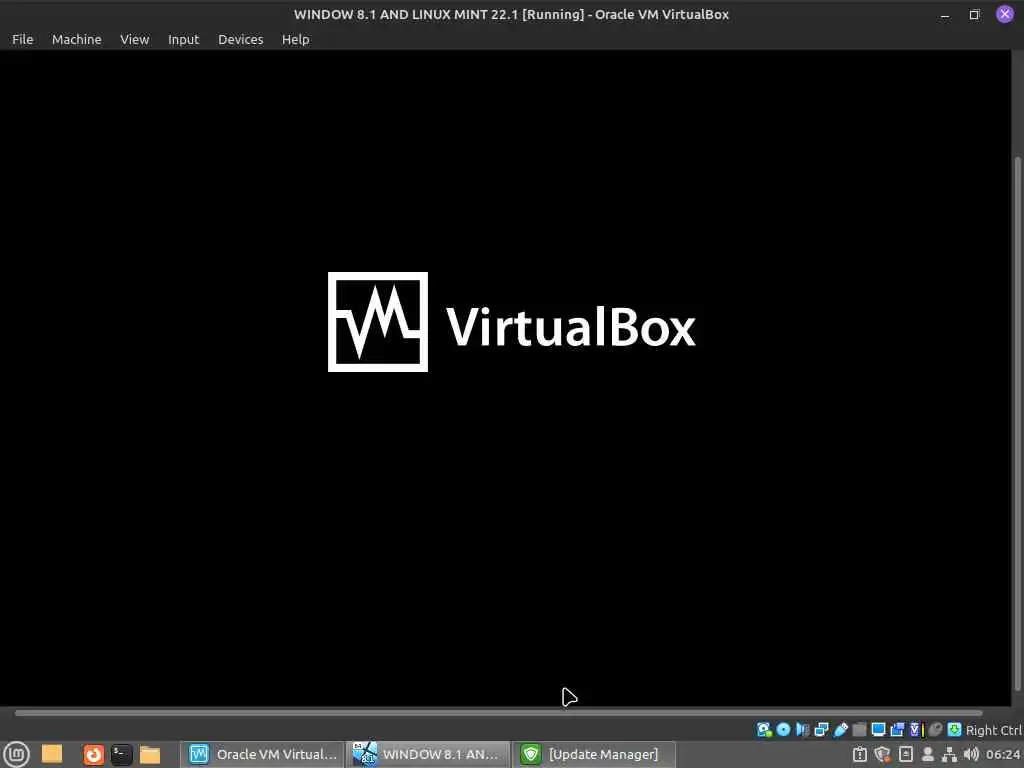Click the mouse integration status icon
Viewport: 1024px width, 768px height.
tap(936, 729)
